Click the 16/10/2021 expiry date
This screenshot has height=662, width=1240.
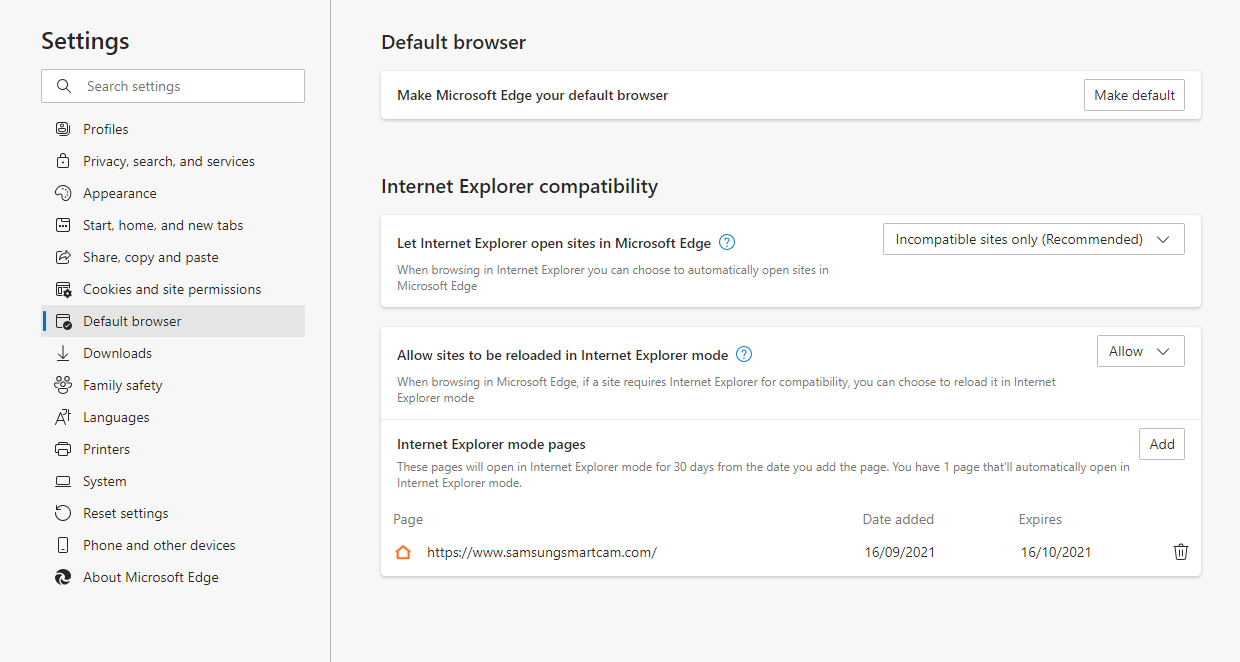click(1056, 552)
